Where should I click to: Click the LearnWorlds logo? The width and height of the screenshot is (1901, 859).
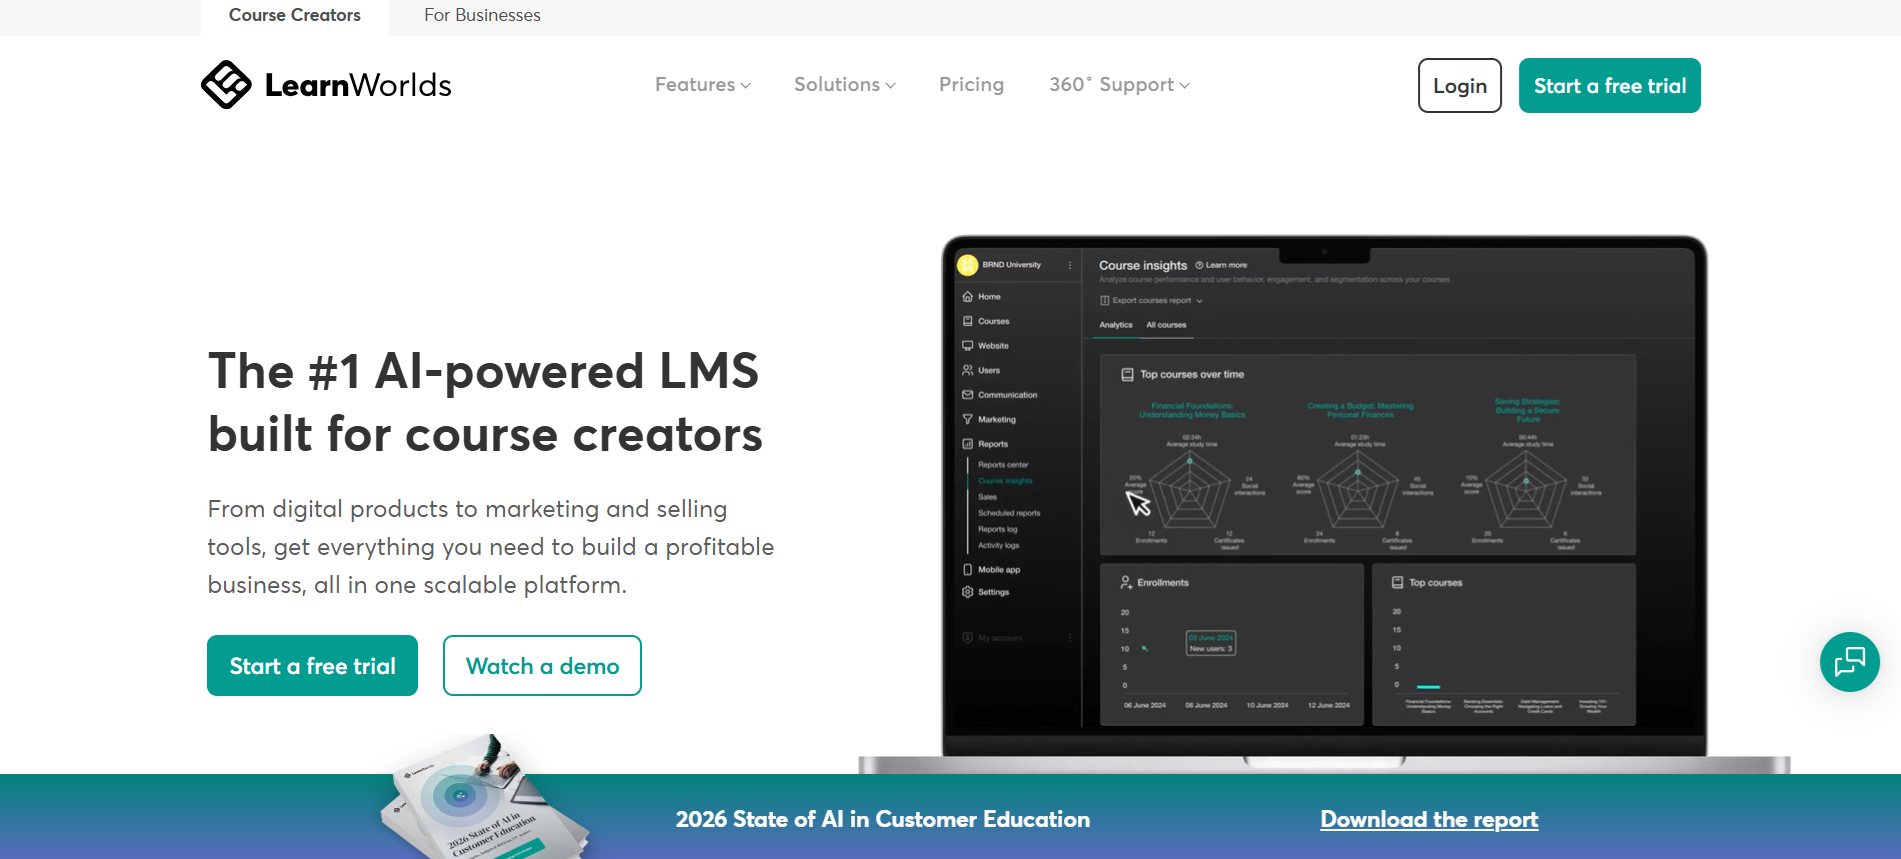click(x=326, y=85)
